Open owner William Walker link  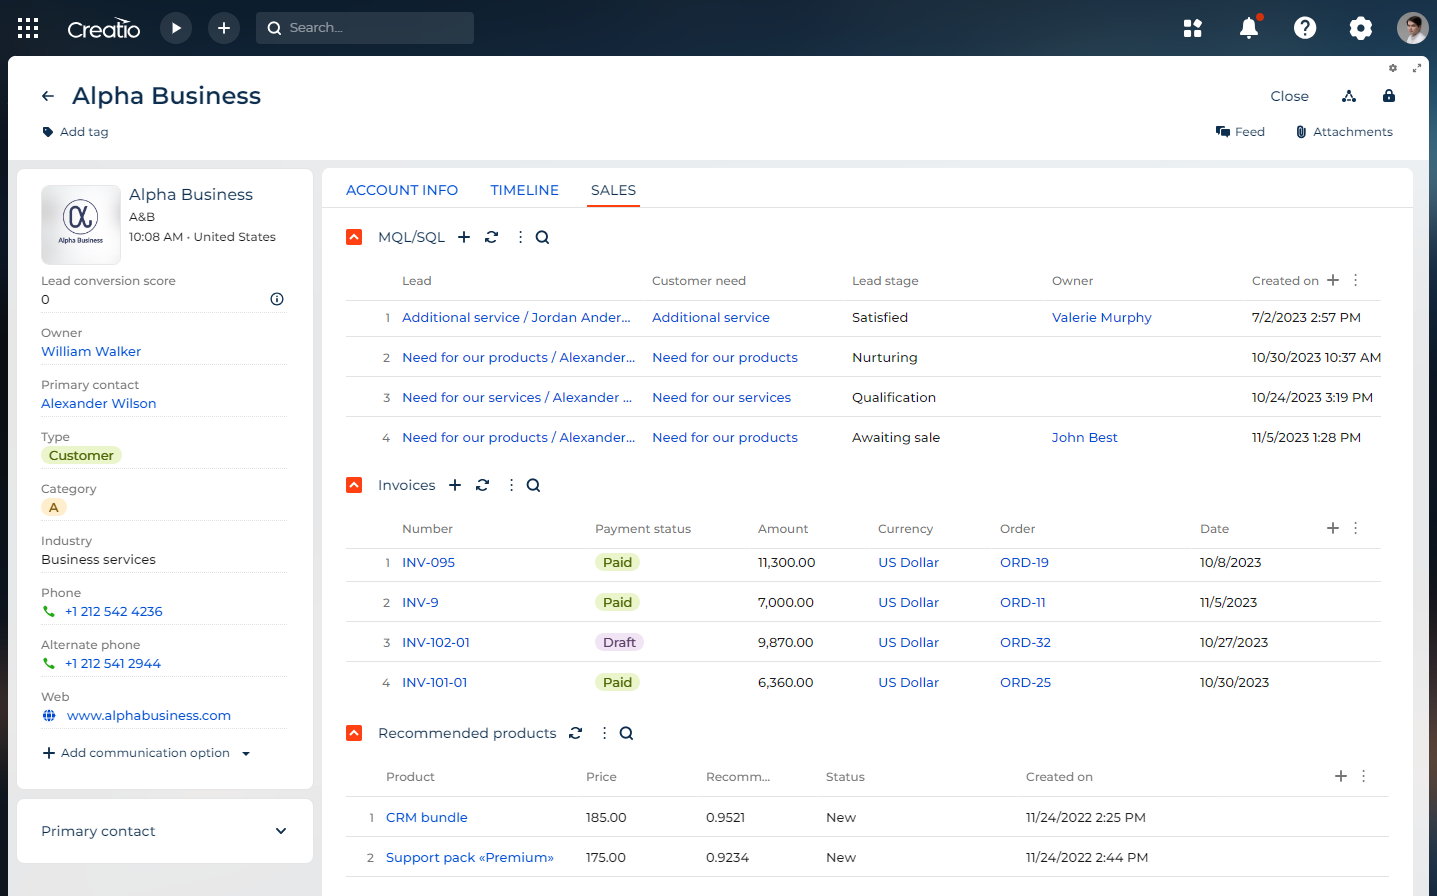click(x=91, y=352)
